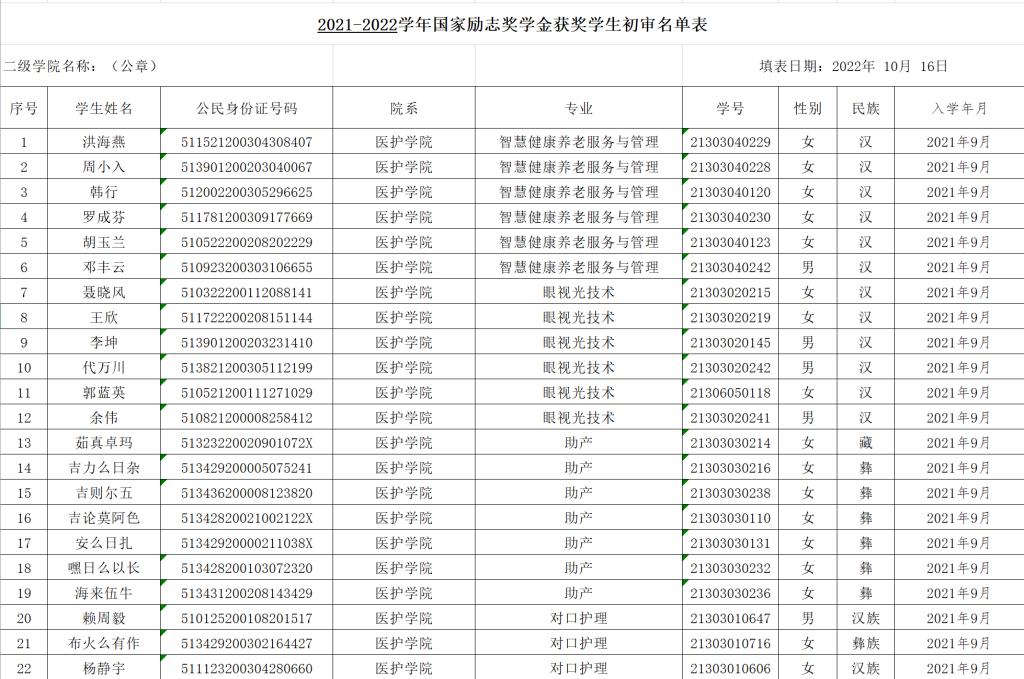Viewport: 1024px width, 679px height.
Task: Select 藏 ethnicity cell in row 13
Action: [x=866, y=443]
